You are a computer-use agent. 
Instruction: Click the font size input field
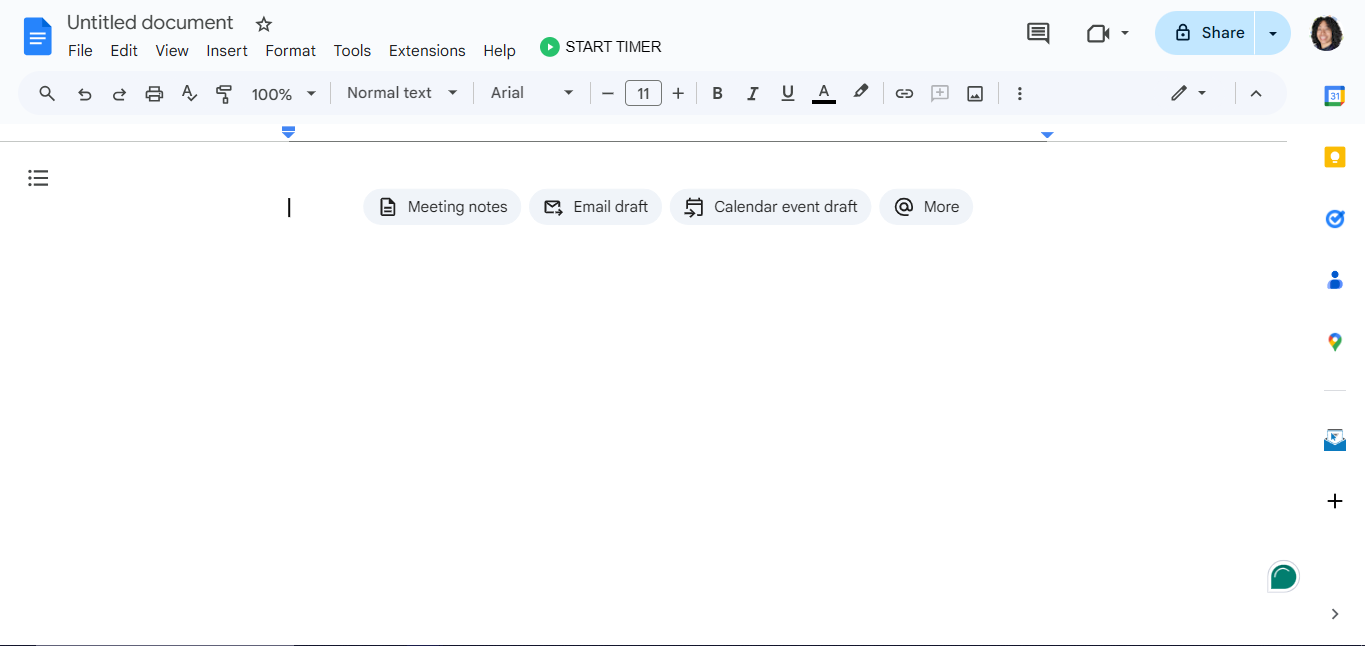643,94
